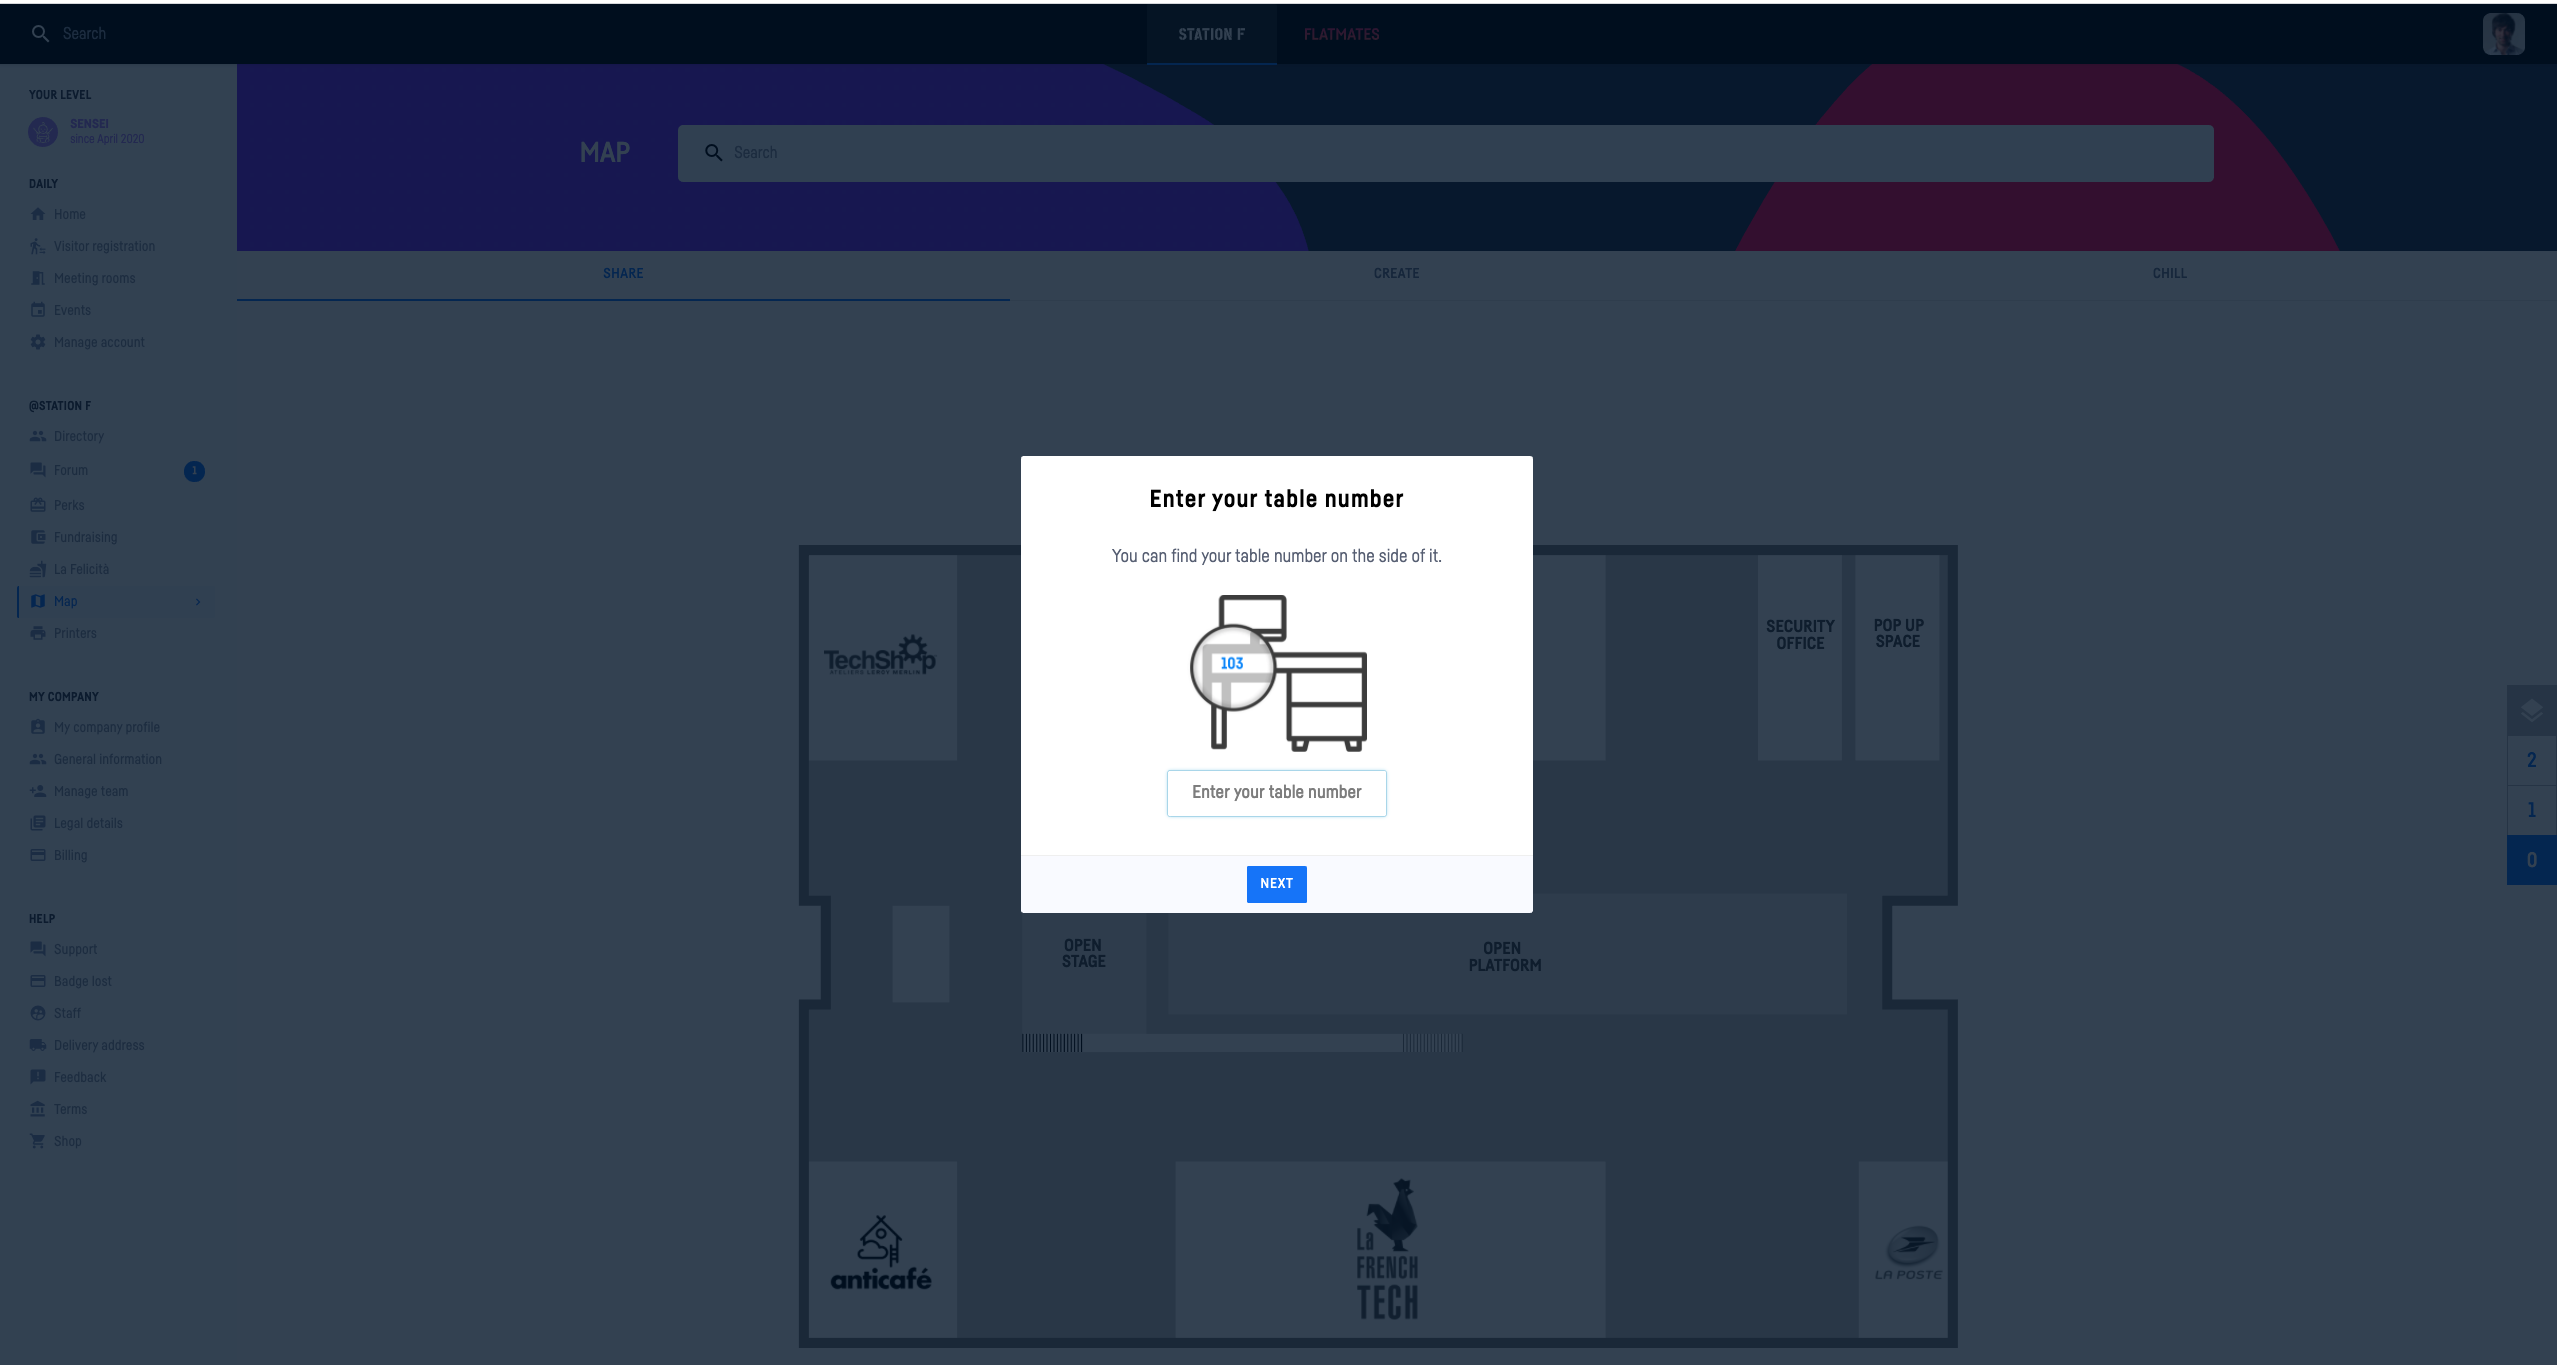
Task: Expand the Map submenu chevron
Action: tap(198, 601)
